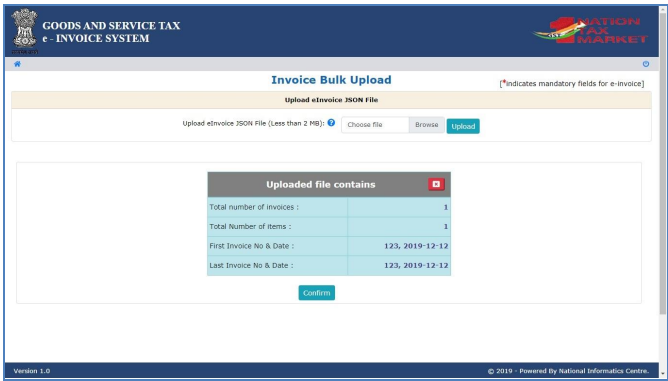The height and width of the screenshot is (381, 668).
Task: Click the Choose file input field
Action: coord(375,125)
